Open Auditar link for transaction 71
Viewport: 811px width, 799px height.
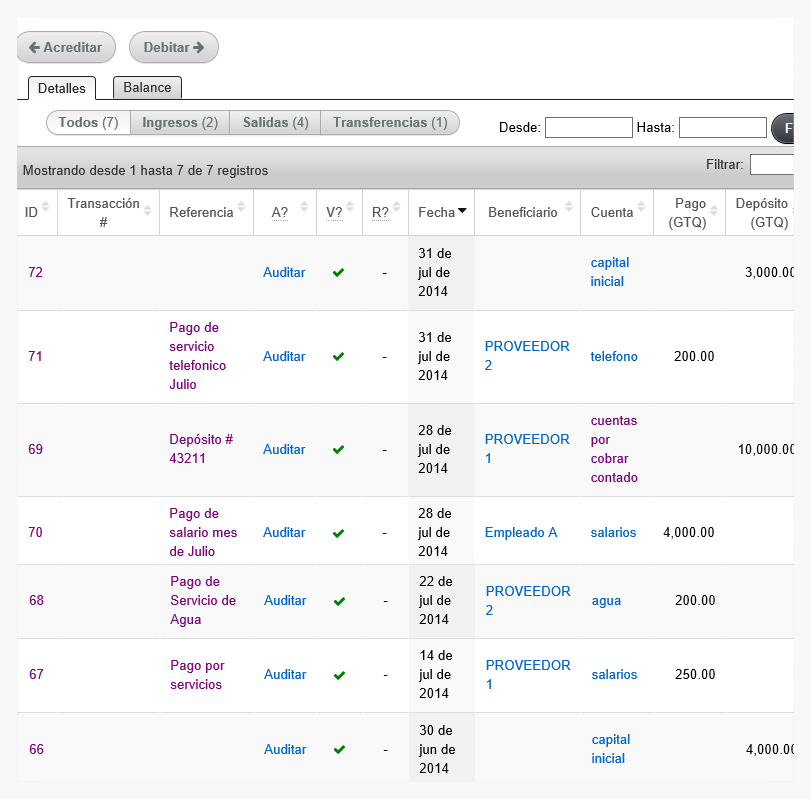[284, 356]
